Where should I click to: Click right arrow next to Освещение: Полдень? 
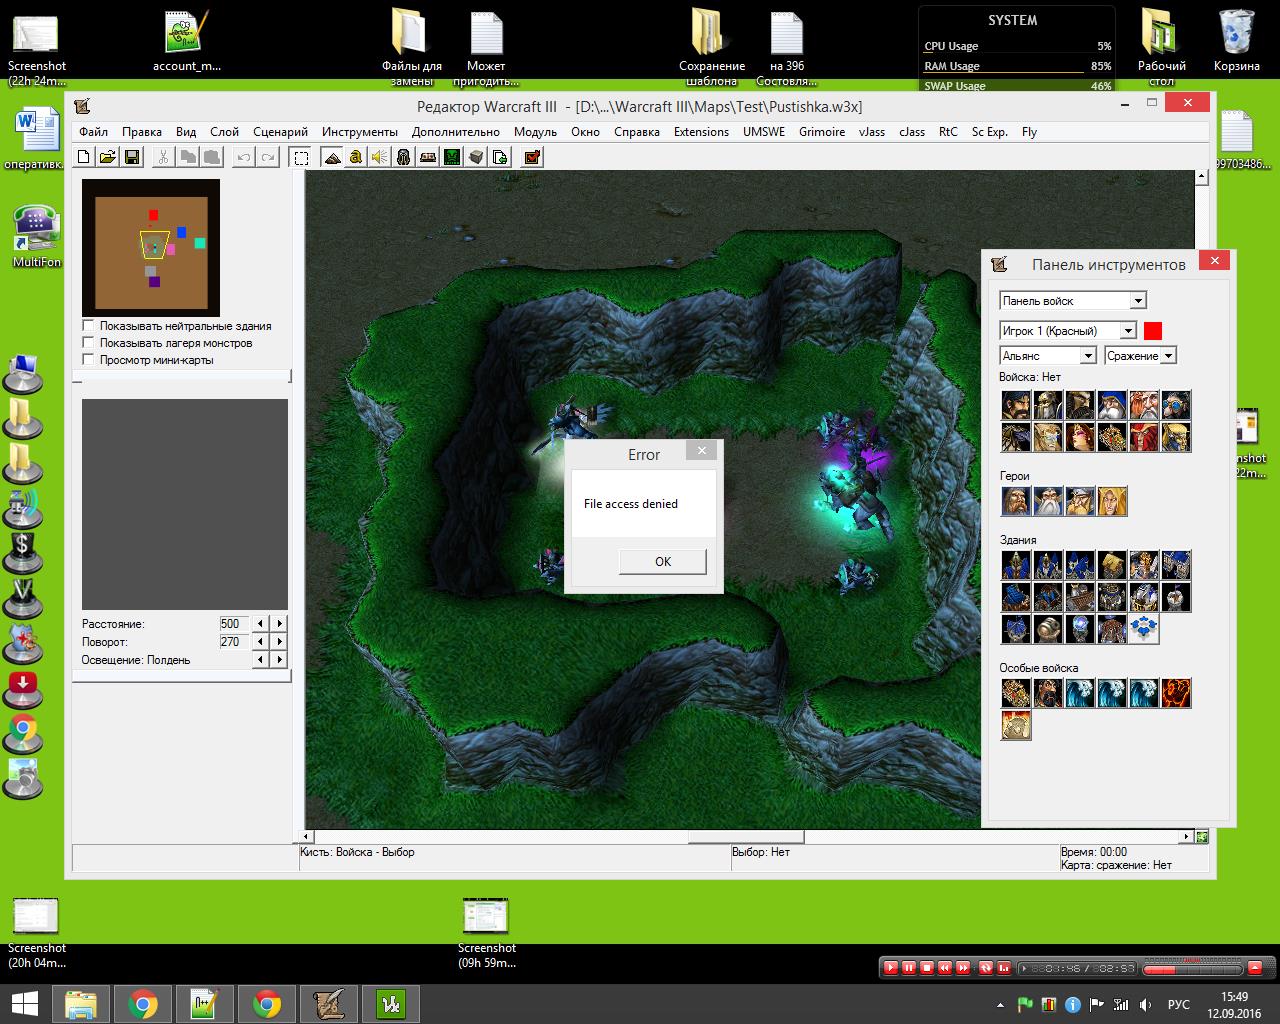279,660
